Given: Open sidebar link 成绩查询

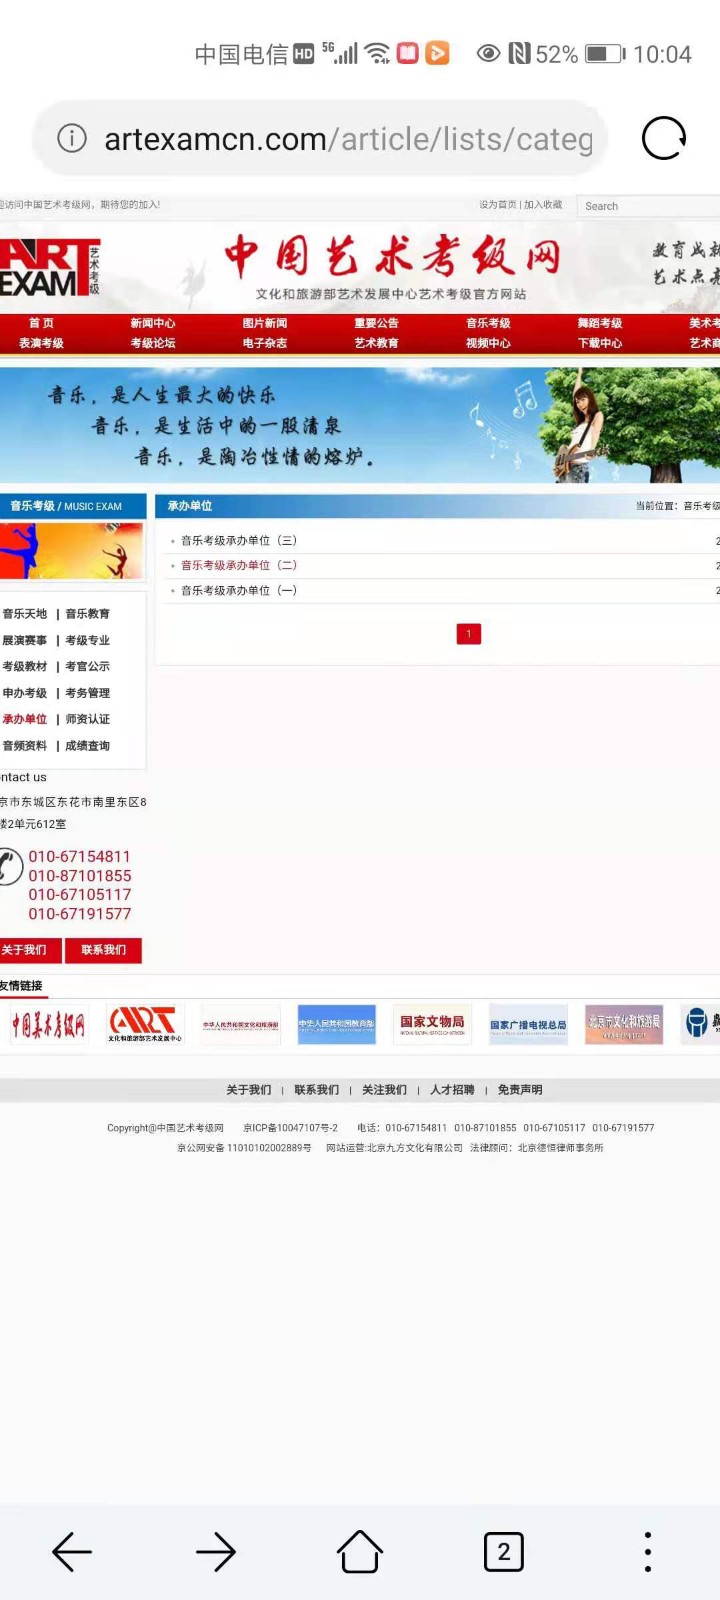Looking at the screenshot, I should pos(88,746).
